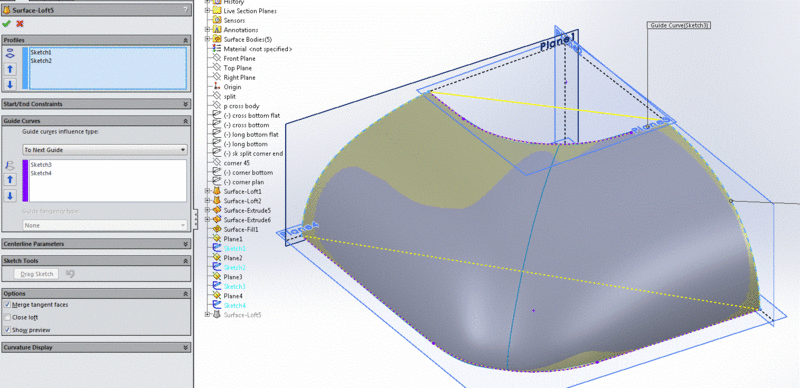Click the Plane4 icon in tree

[216, 296]
